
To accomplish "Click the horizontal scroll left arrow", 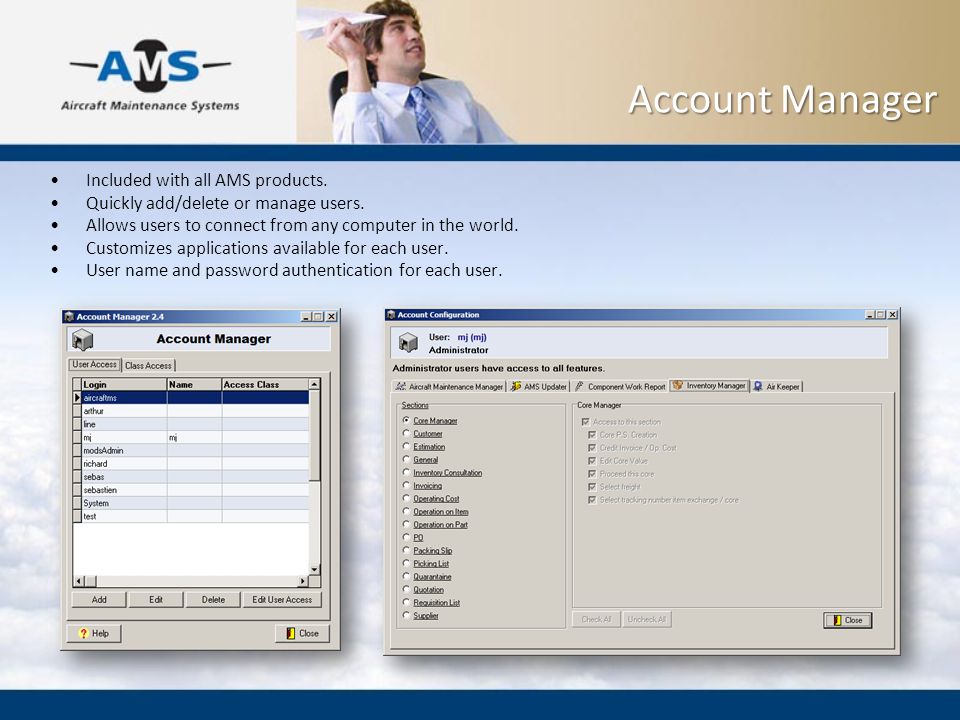I will click(78, 580).
